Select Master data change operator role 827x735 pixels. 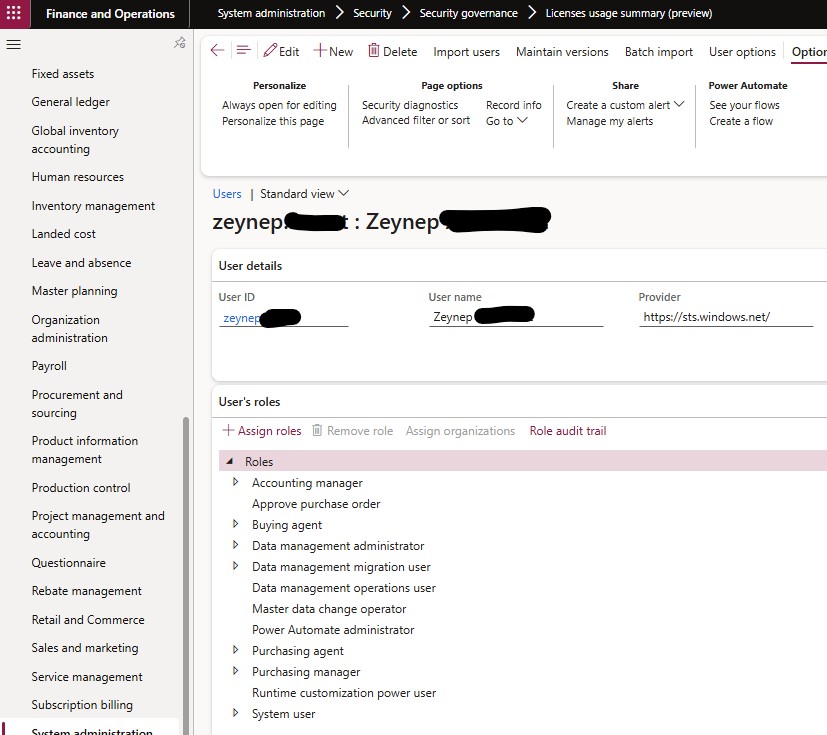coord(329,608)
